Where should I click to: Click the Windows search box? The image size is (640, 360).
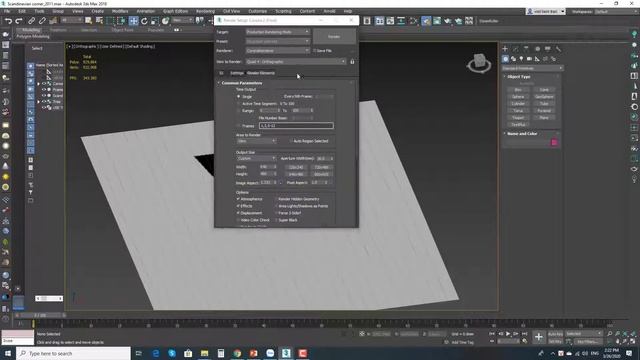coord(73,353)
